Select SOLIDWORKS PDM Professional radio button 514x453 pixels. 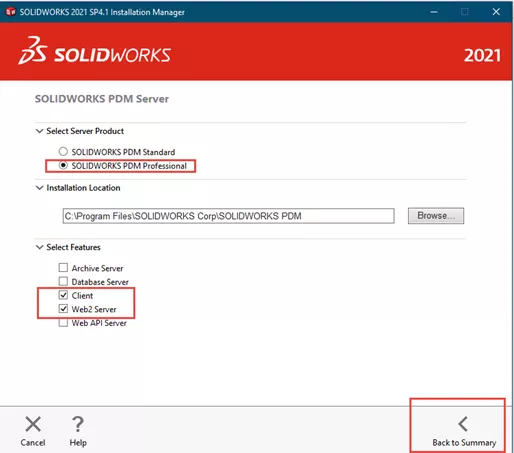coord(63,165)
